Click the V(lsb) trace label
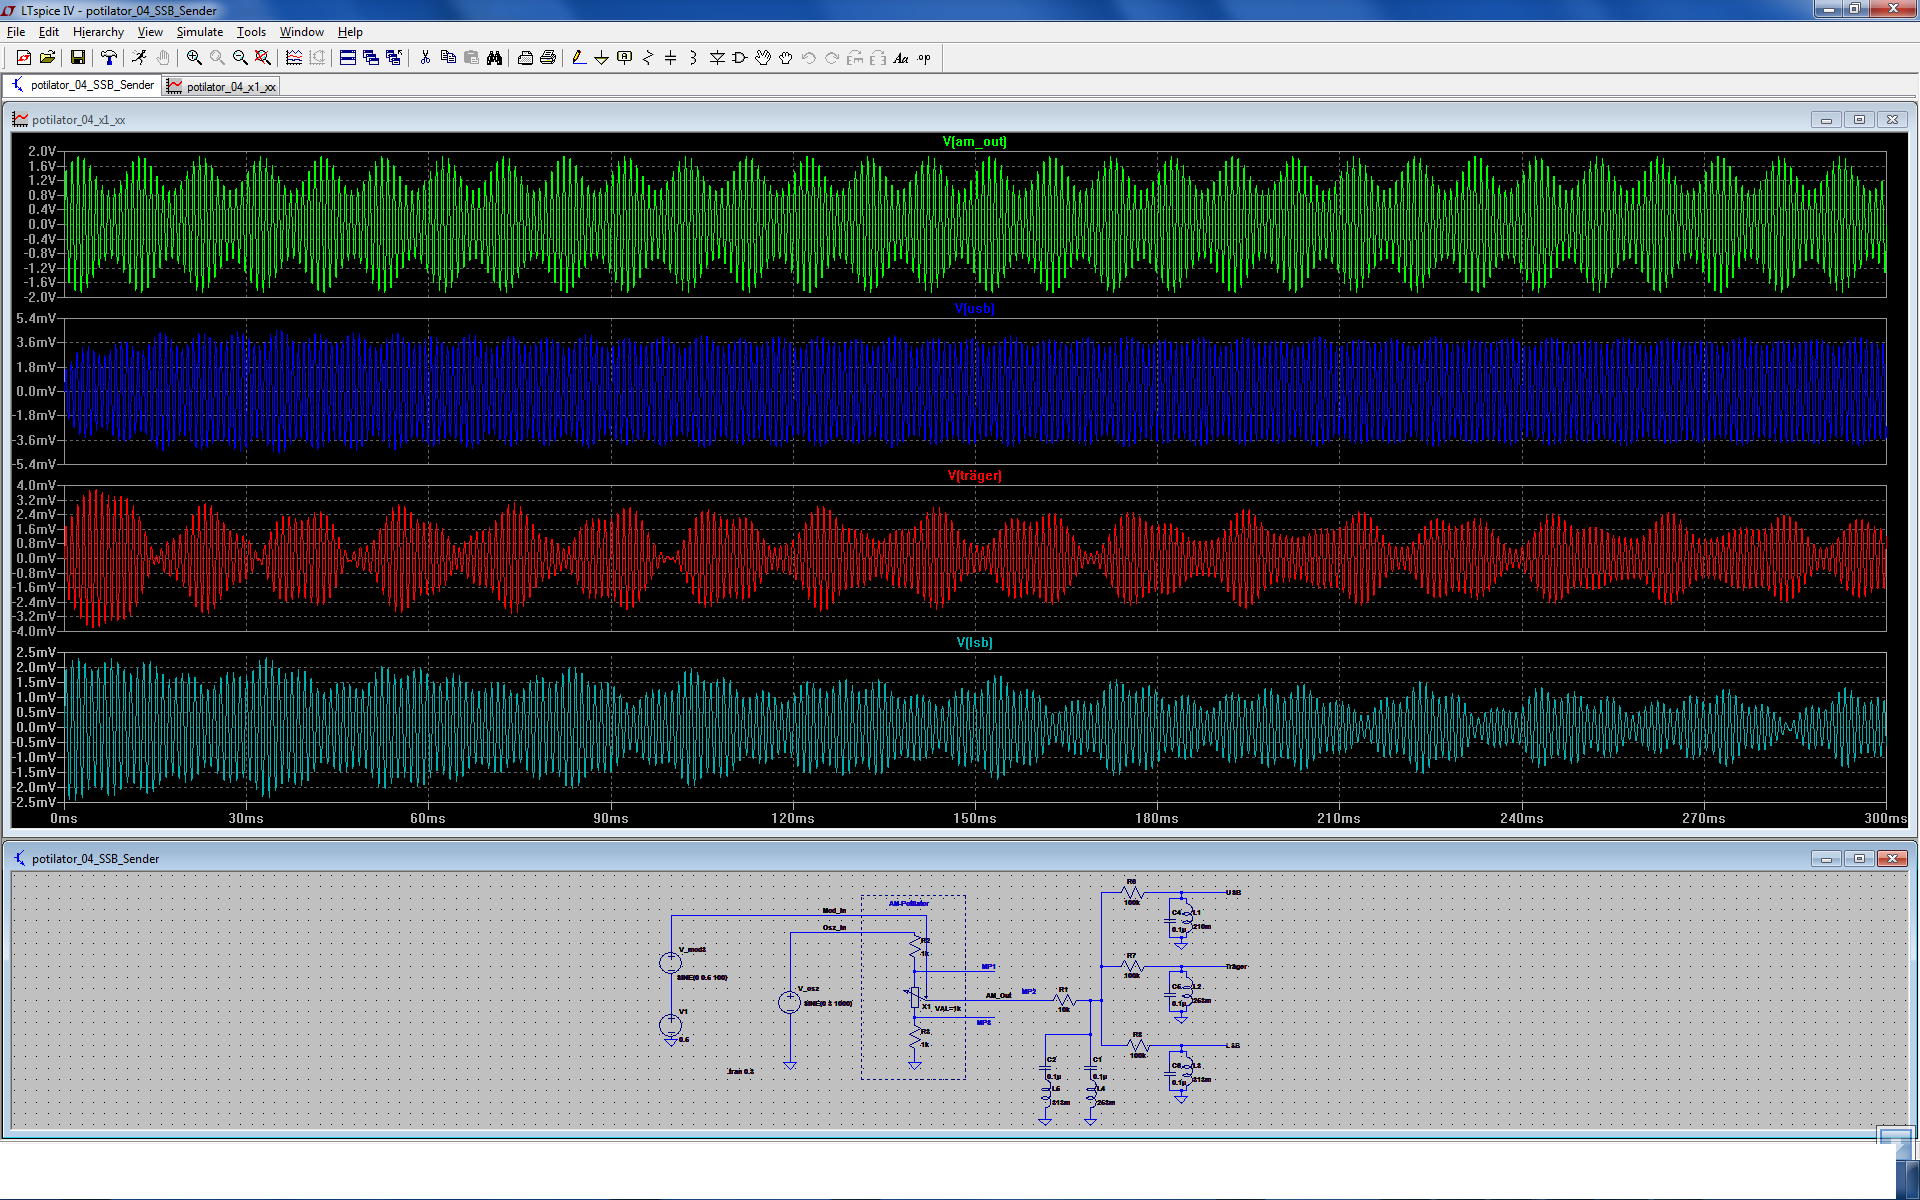The image size is (1920, 1200). pos(974,642)
